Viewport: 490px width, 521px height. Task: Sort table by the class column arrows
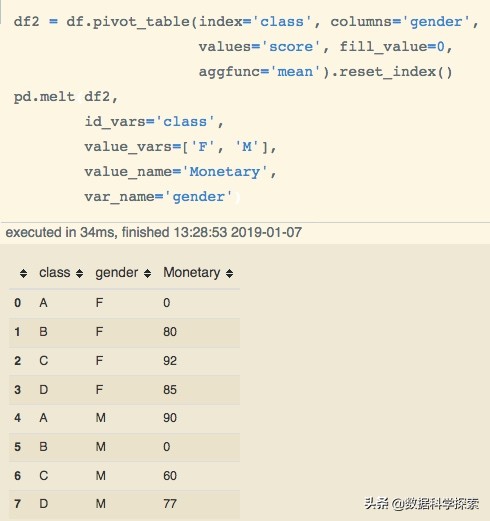(79, 274)
